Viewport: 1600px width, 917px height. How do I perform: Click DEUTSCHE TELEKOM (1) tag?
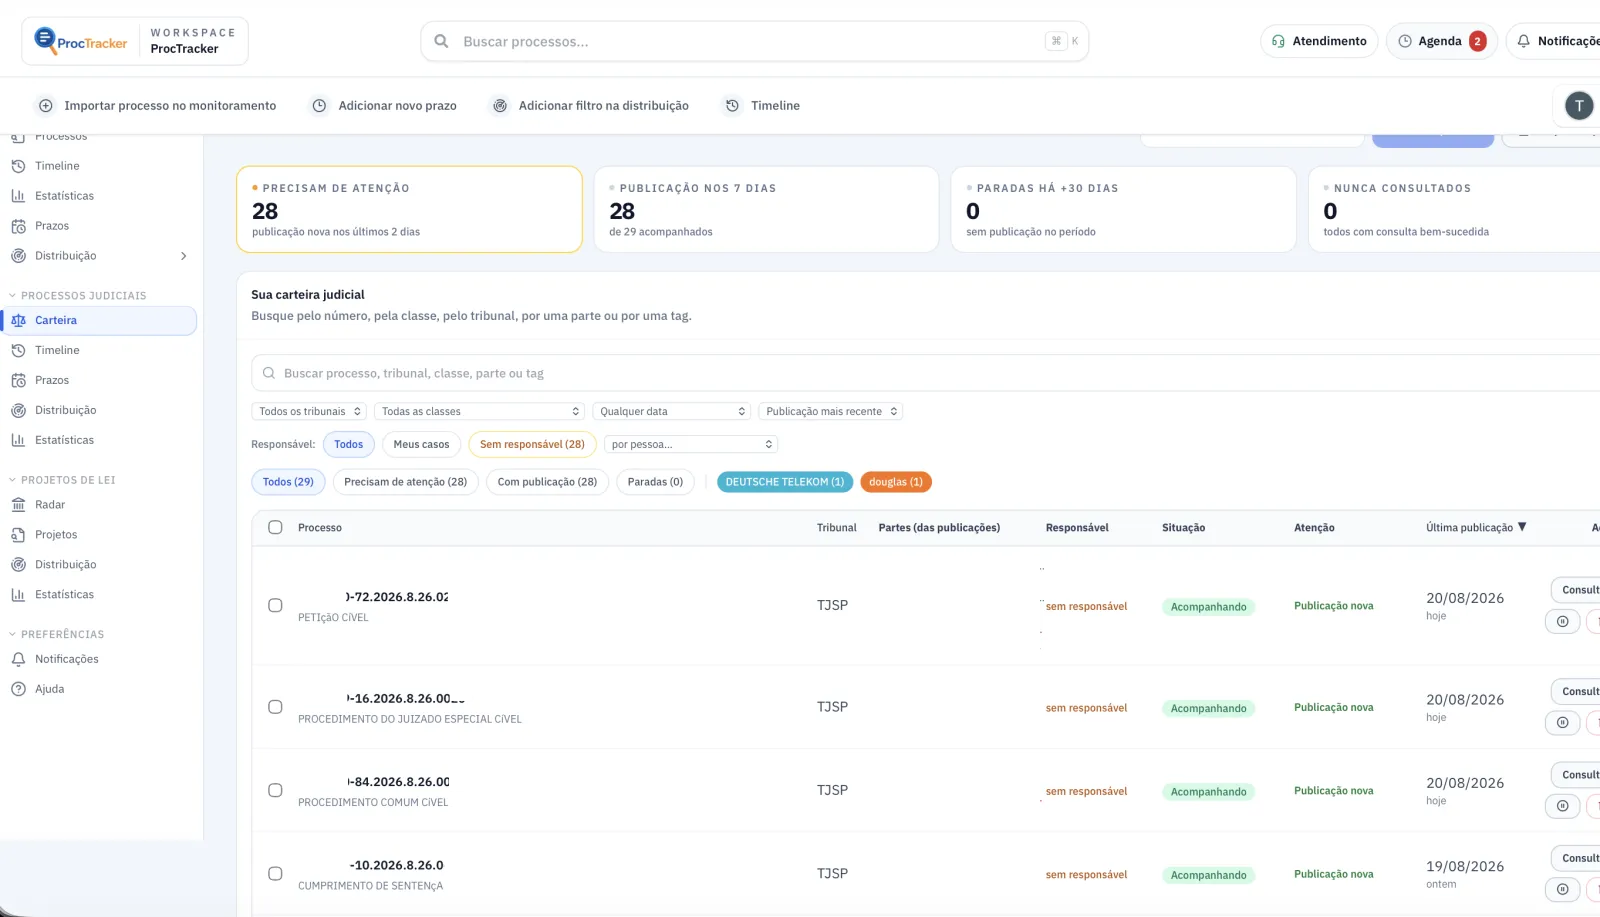point(785,482)
